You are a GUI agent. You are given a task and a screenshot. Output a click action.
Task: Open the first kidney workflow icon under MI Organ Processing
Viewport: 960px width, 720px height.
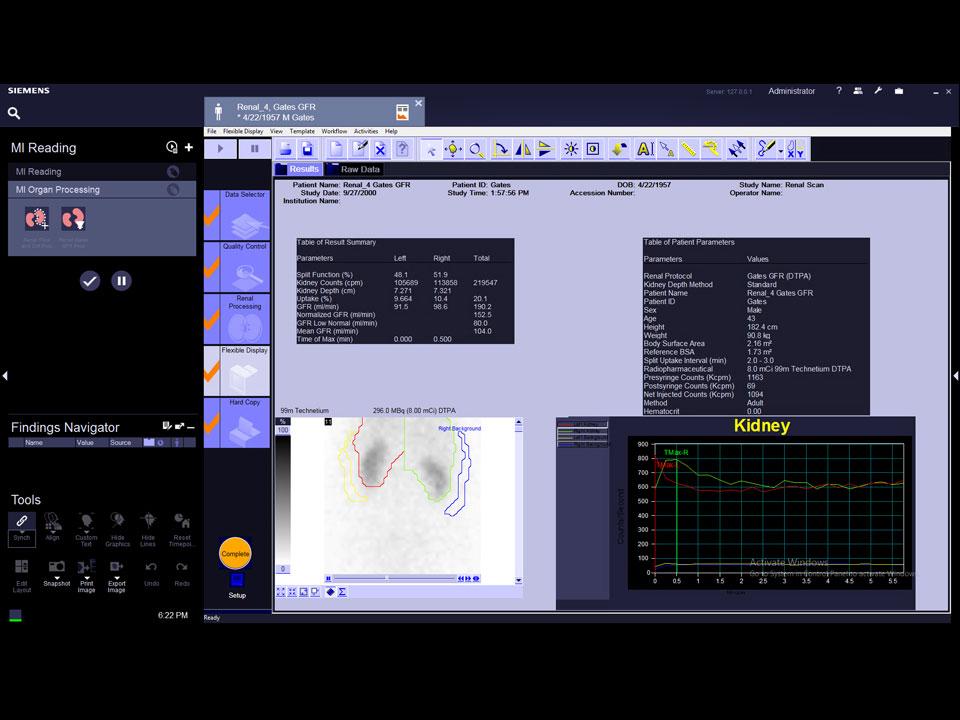[x=37, y=219]
